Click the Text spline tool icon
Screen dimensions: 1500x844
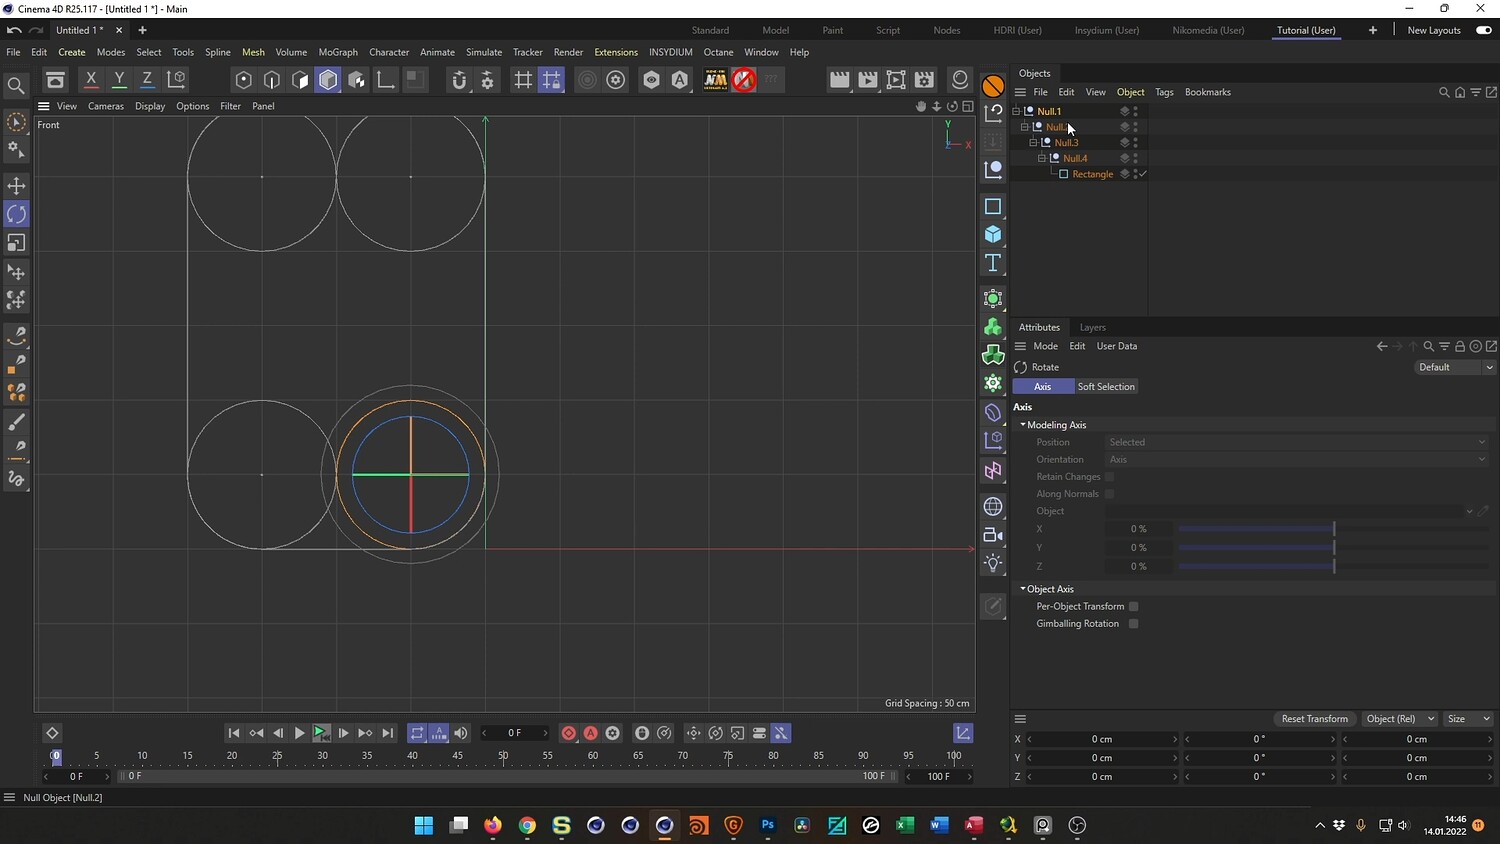(992, 263)
